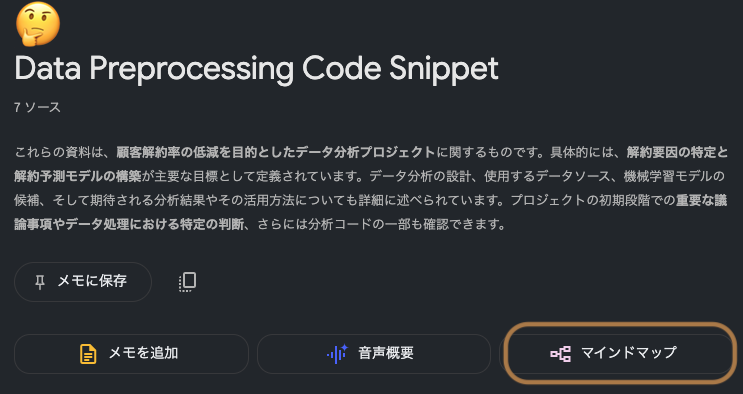
Task: Click the yellow note icon in メモを追加
Action: click(88, 354)
